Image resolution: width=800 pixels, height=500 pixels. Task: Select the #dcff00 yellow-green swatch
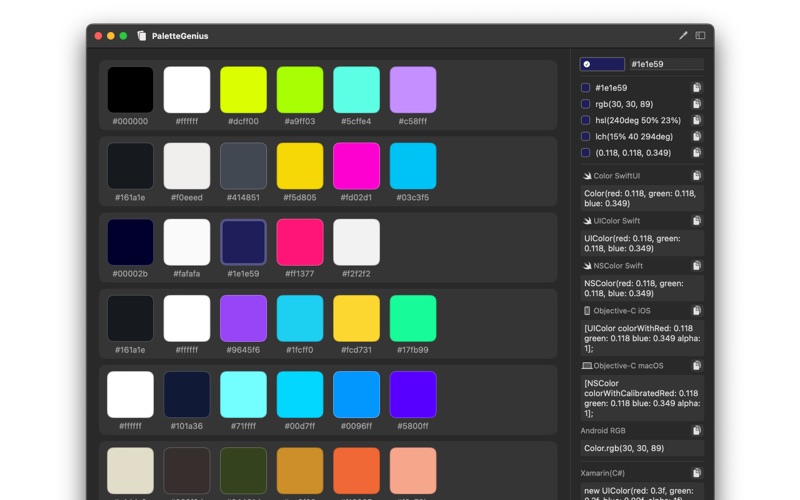coord(243,89)
